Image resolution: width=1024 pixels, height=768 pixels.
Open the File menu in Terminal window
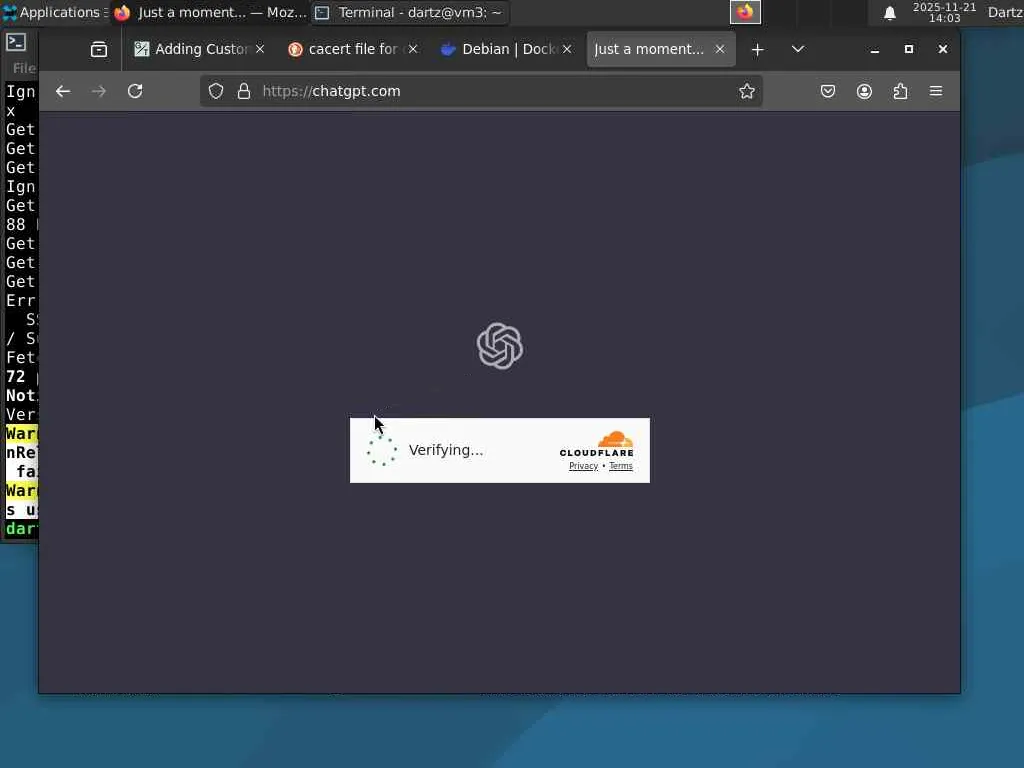(x=24, y=68)
